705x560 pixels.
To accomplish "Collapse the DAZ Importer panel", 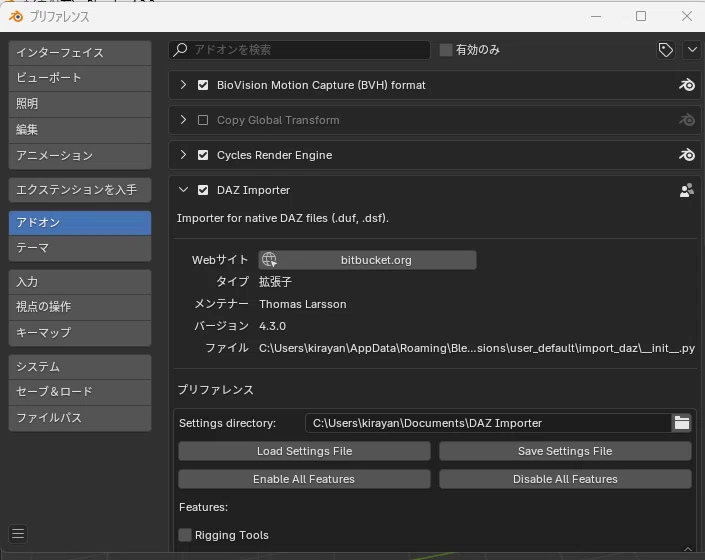I will pos(183,190).
